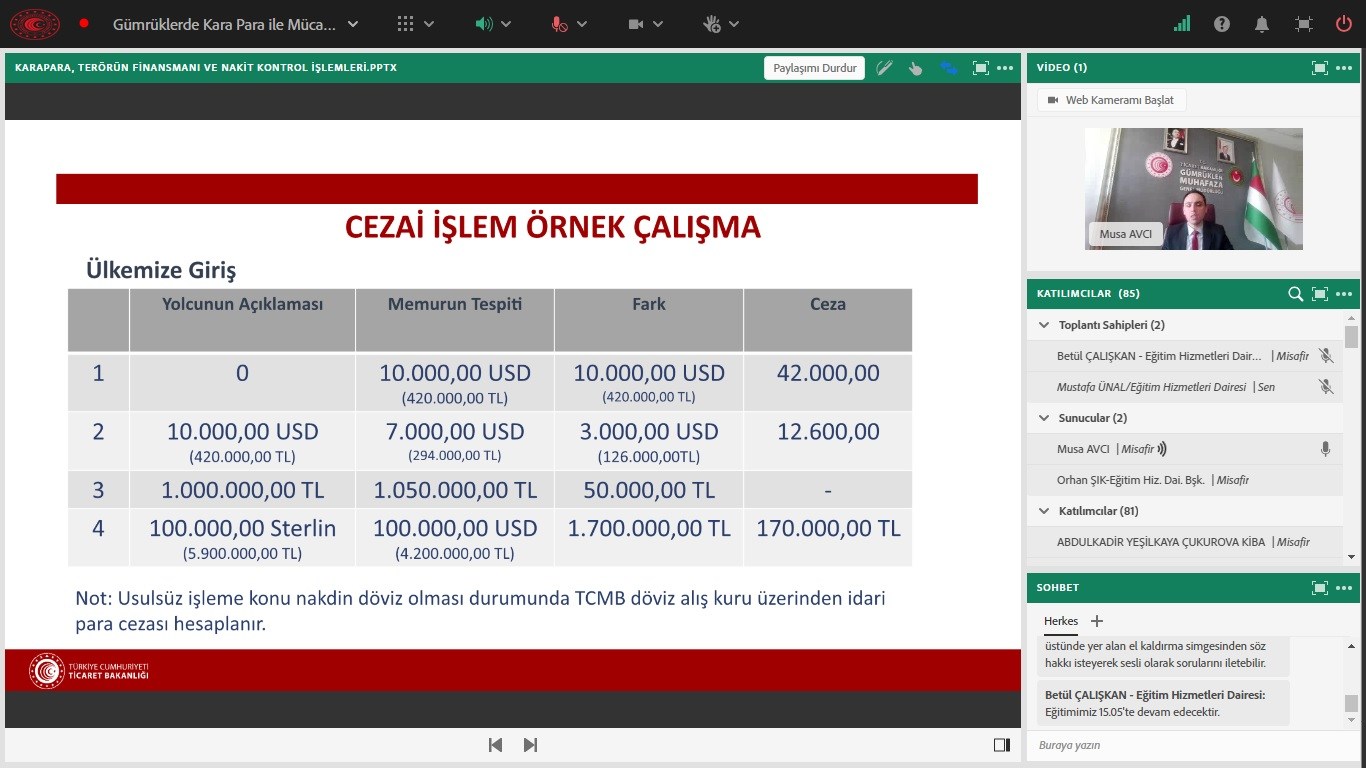Select the draw/pen annotation tool
The image size is (1366, 768).
point(884,68)
